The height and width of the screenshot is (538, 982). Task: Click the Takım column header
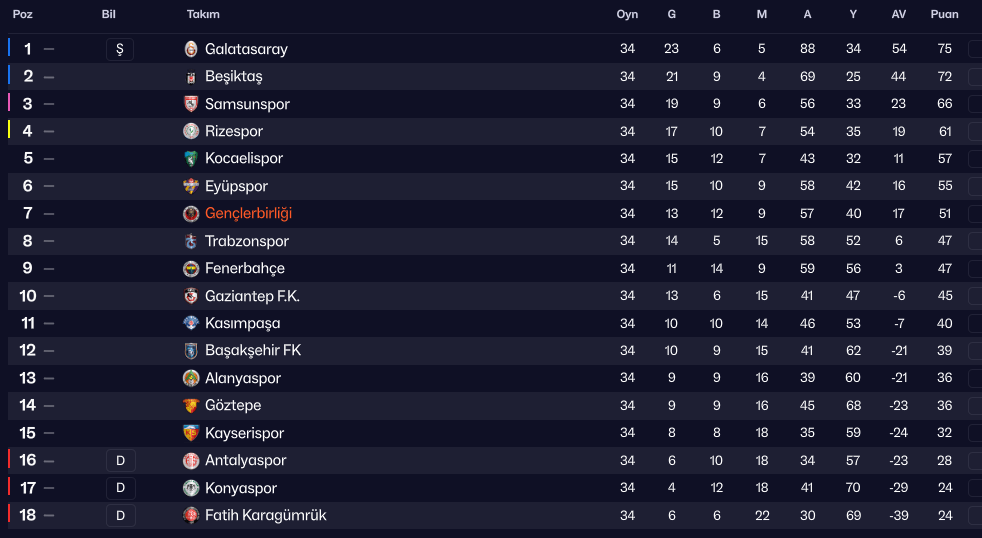click(203, 15)
